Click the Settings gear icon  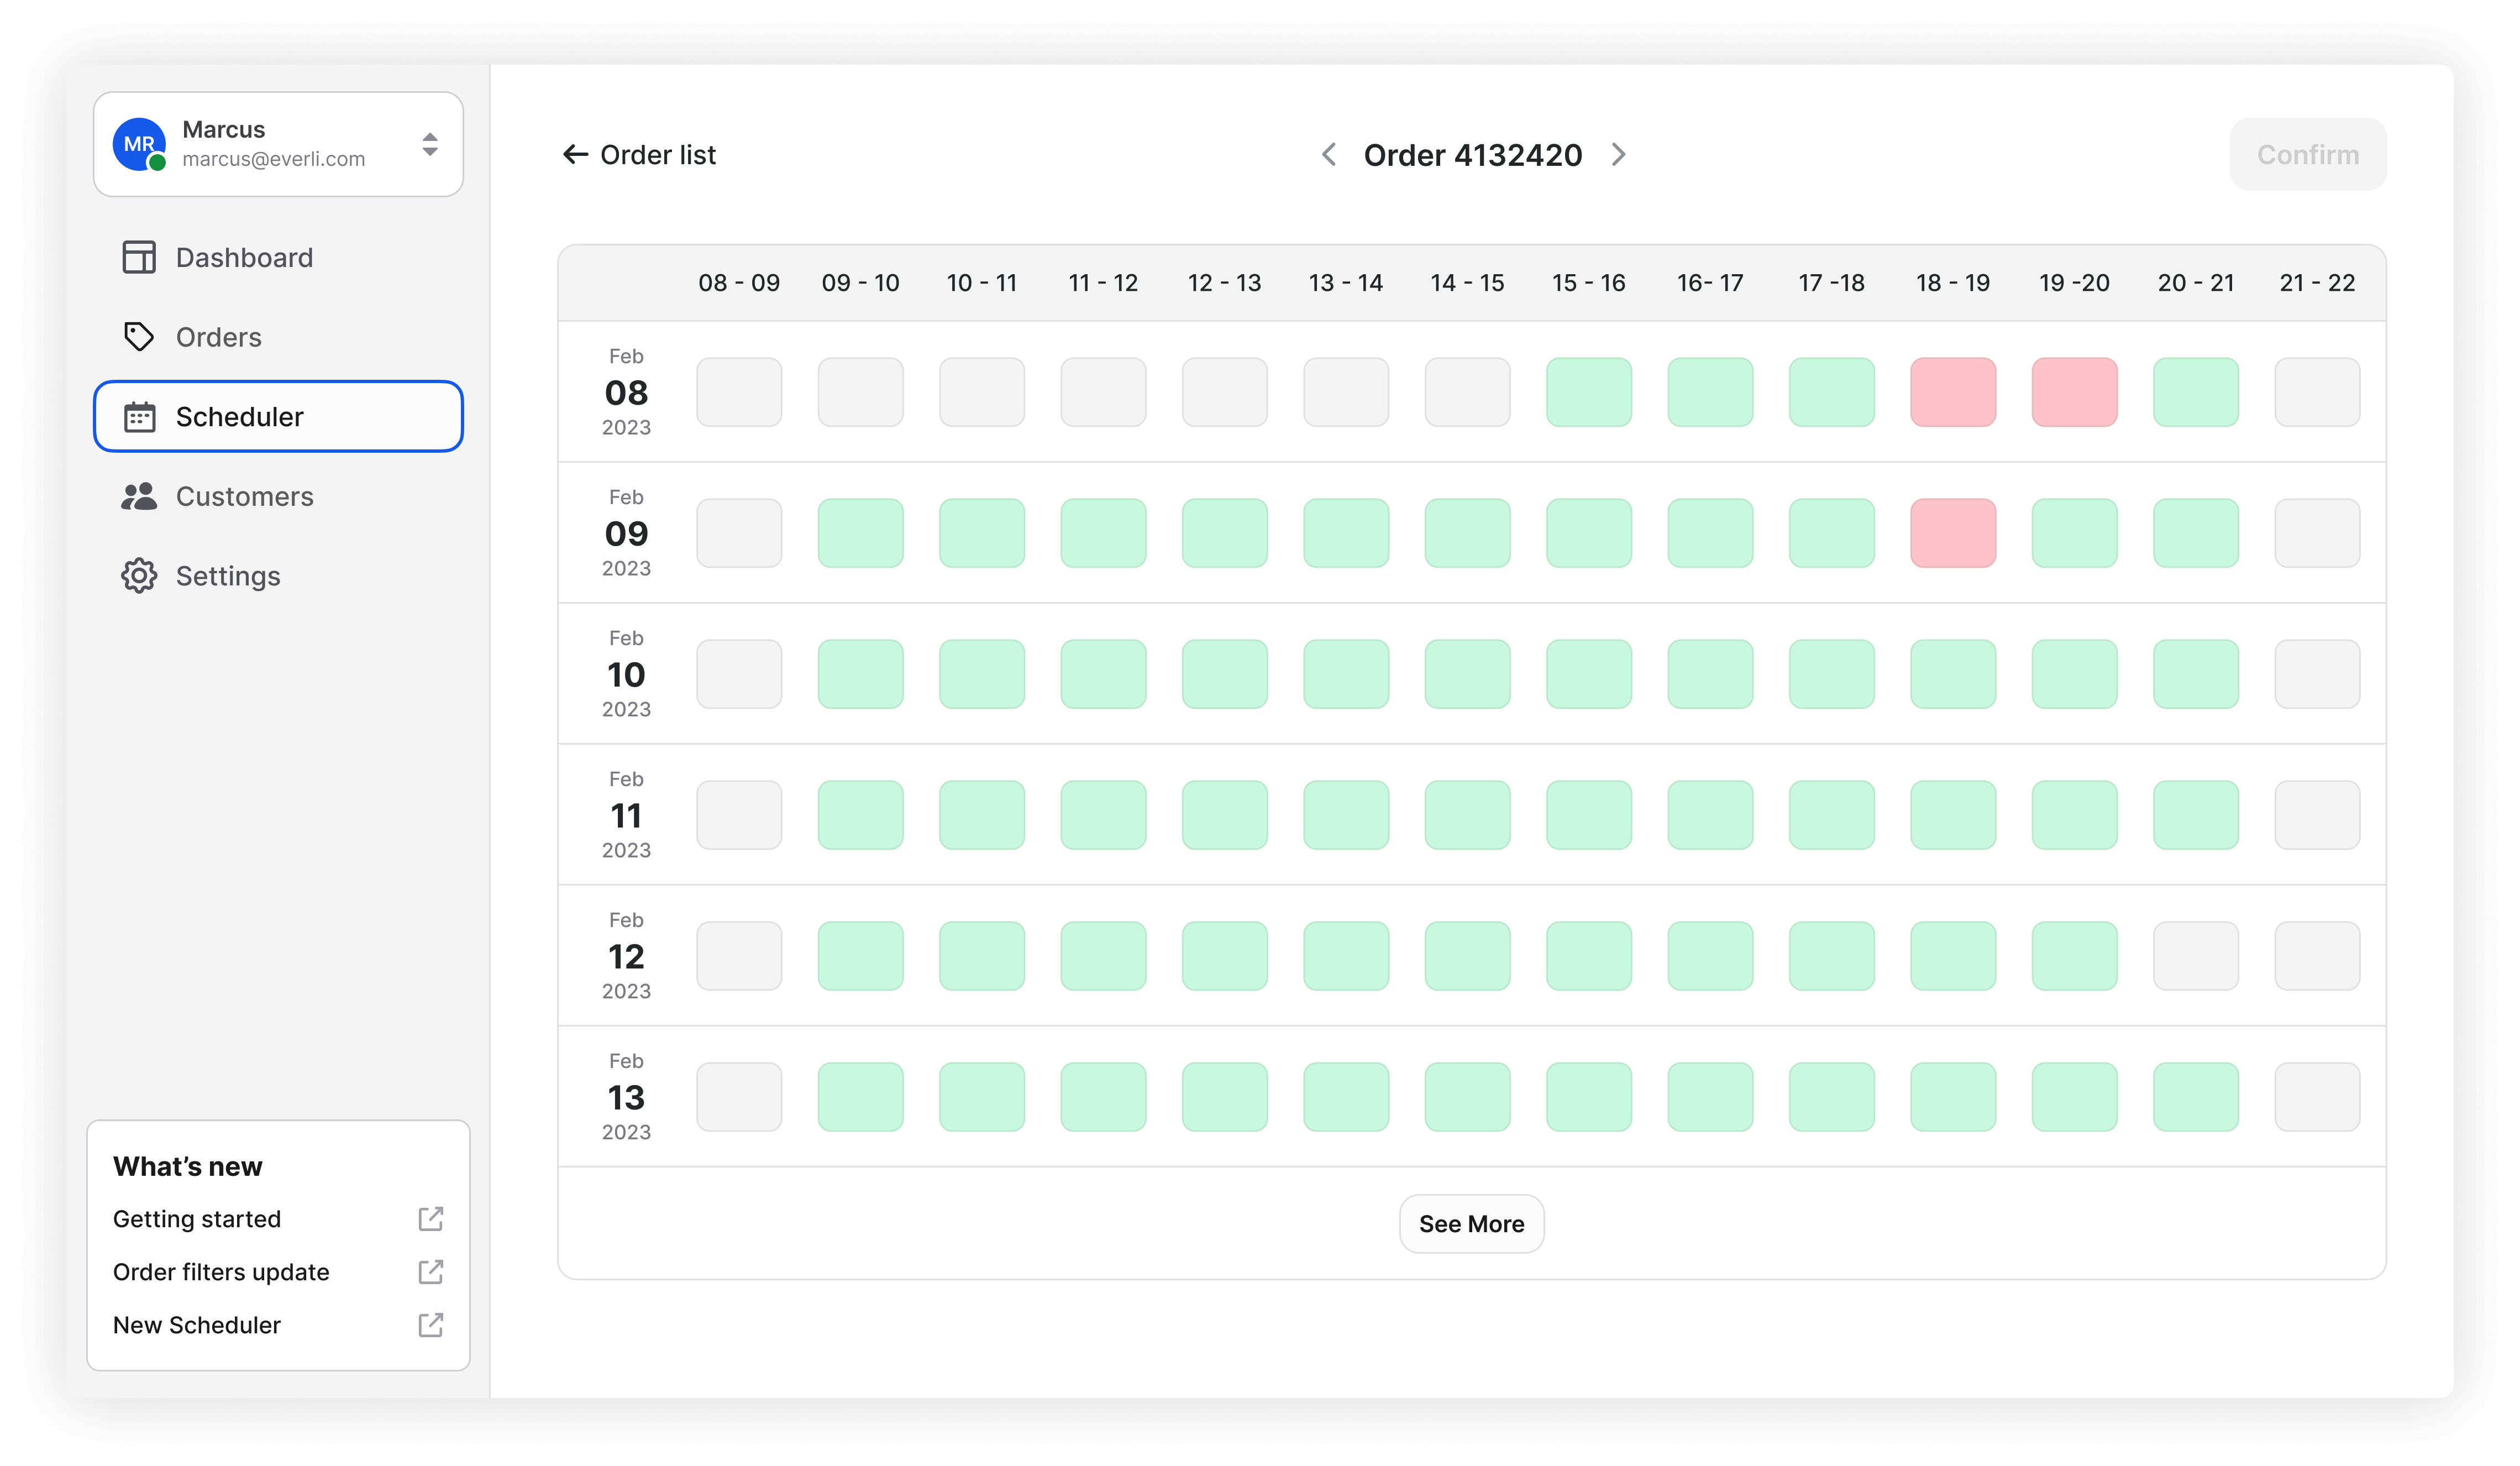pyautogui.click(x=139, y=576)
